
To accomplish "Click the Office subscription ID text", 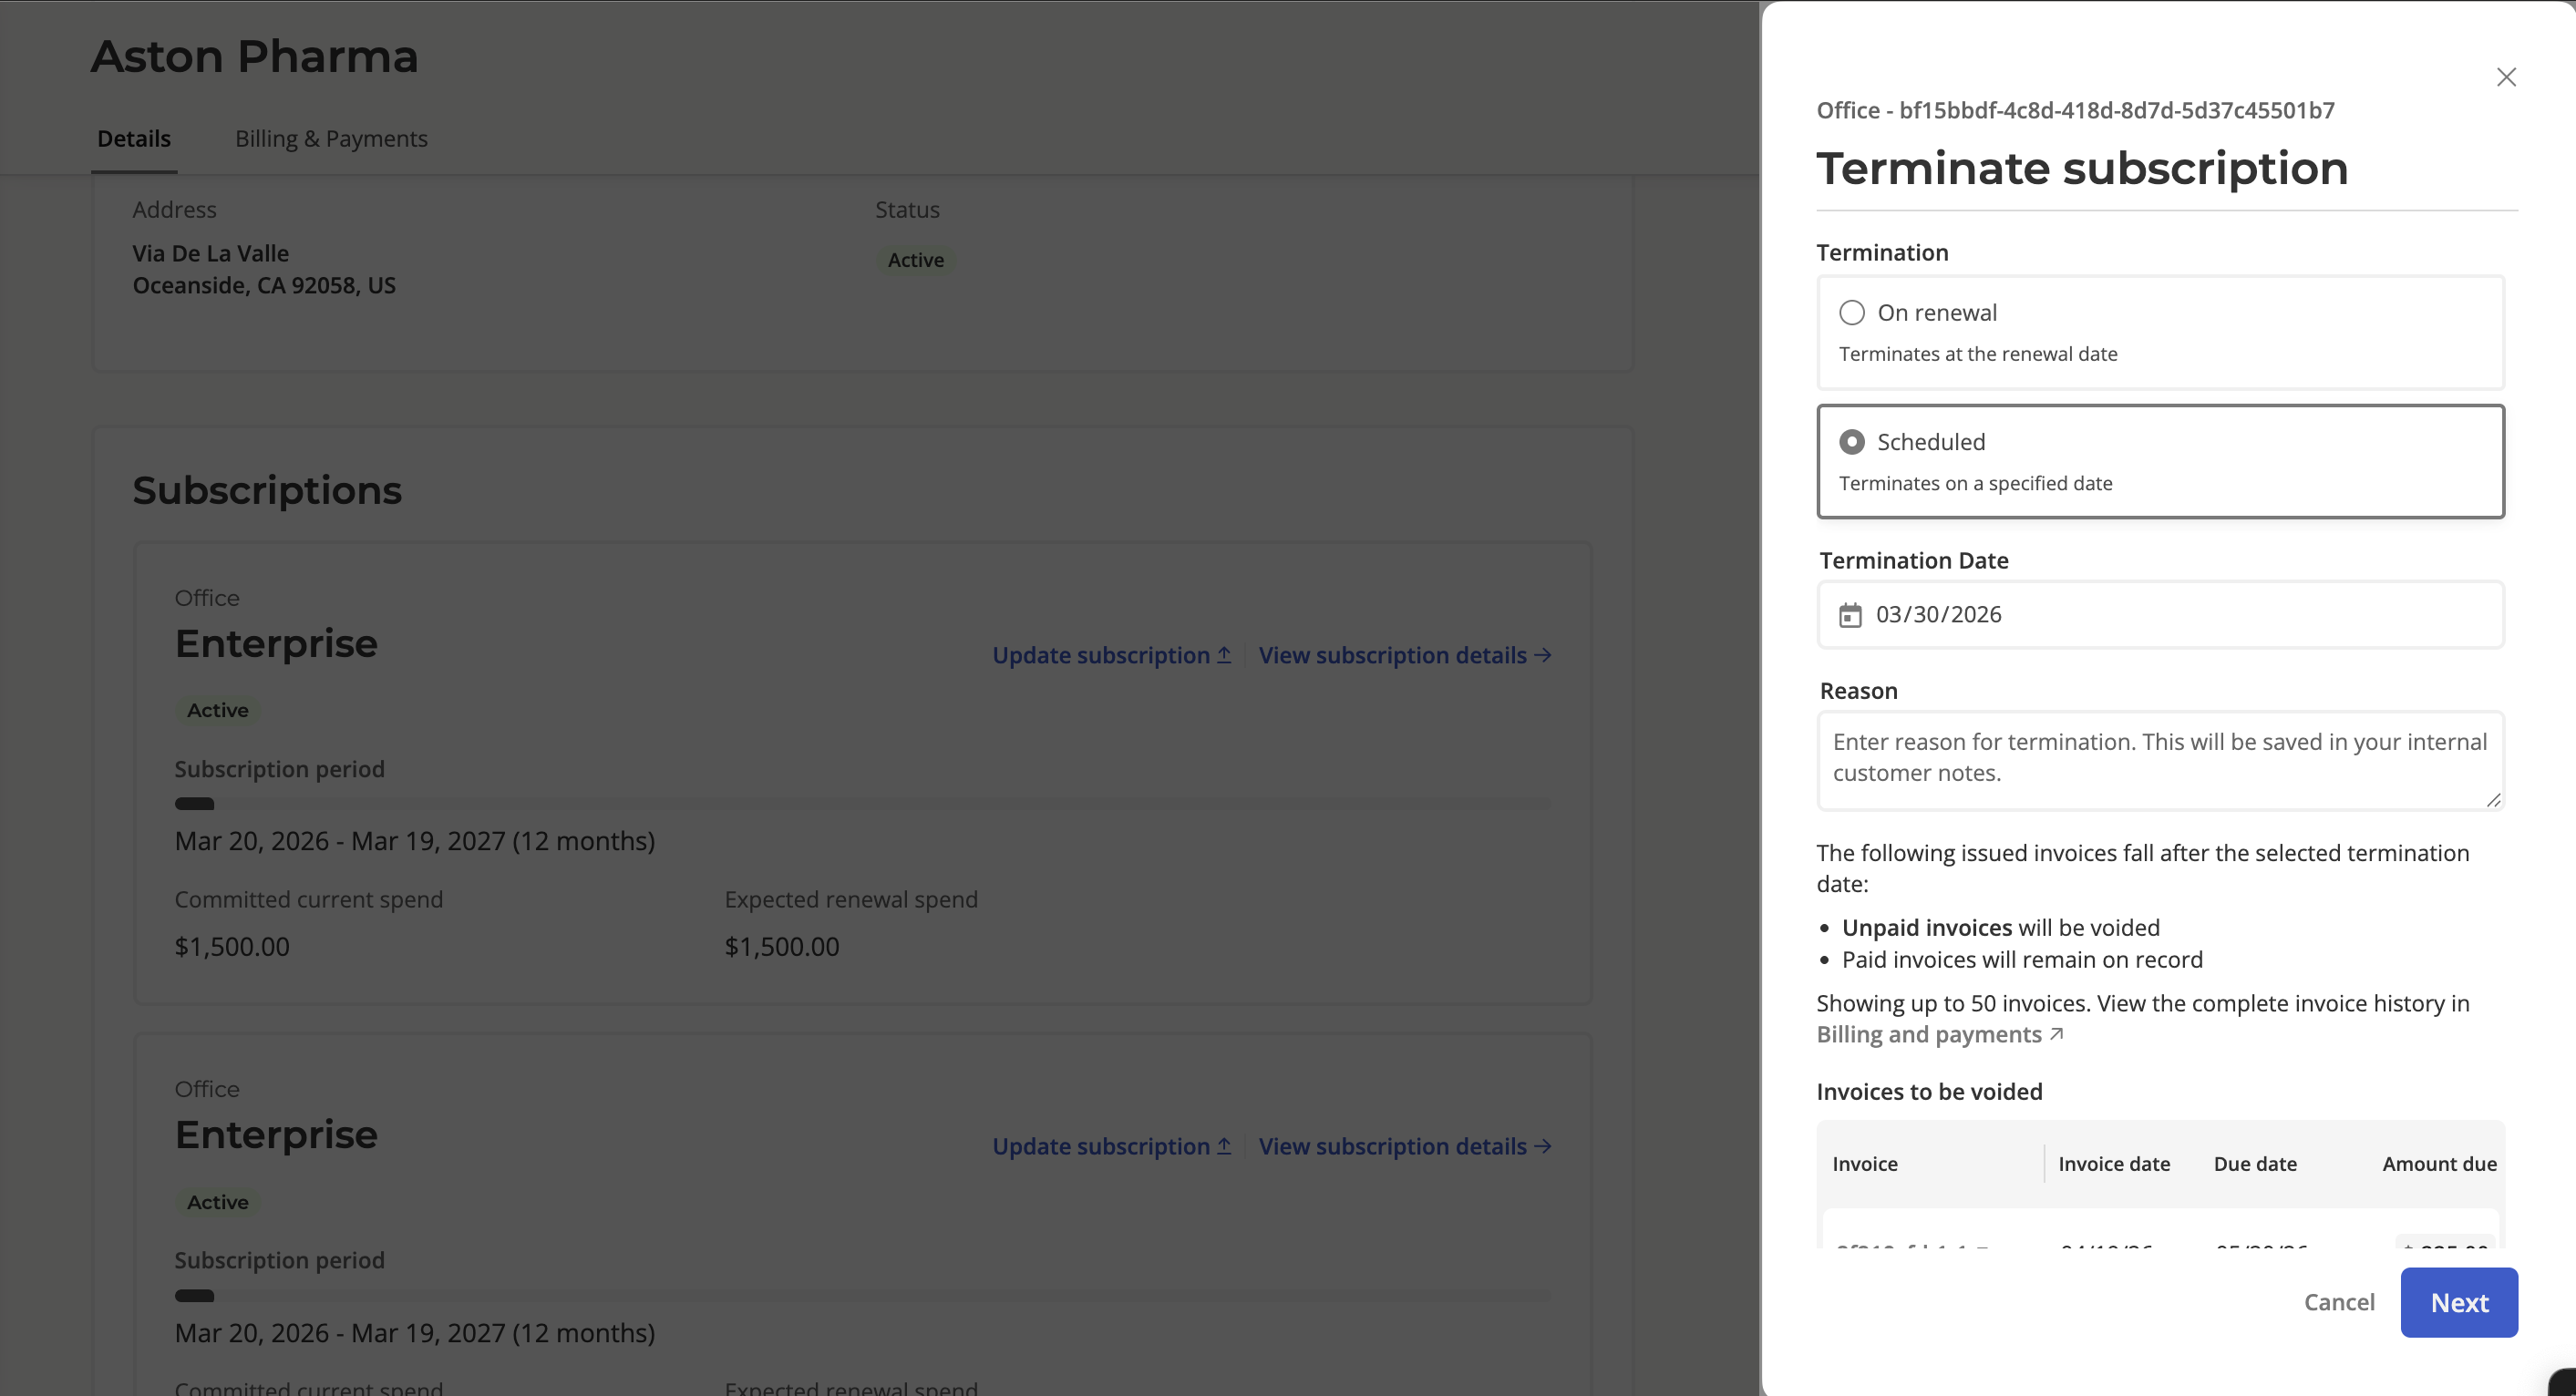I will click(x=2075, y=110).
